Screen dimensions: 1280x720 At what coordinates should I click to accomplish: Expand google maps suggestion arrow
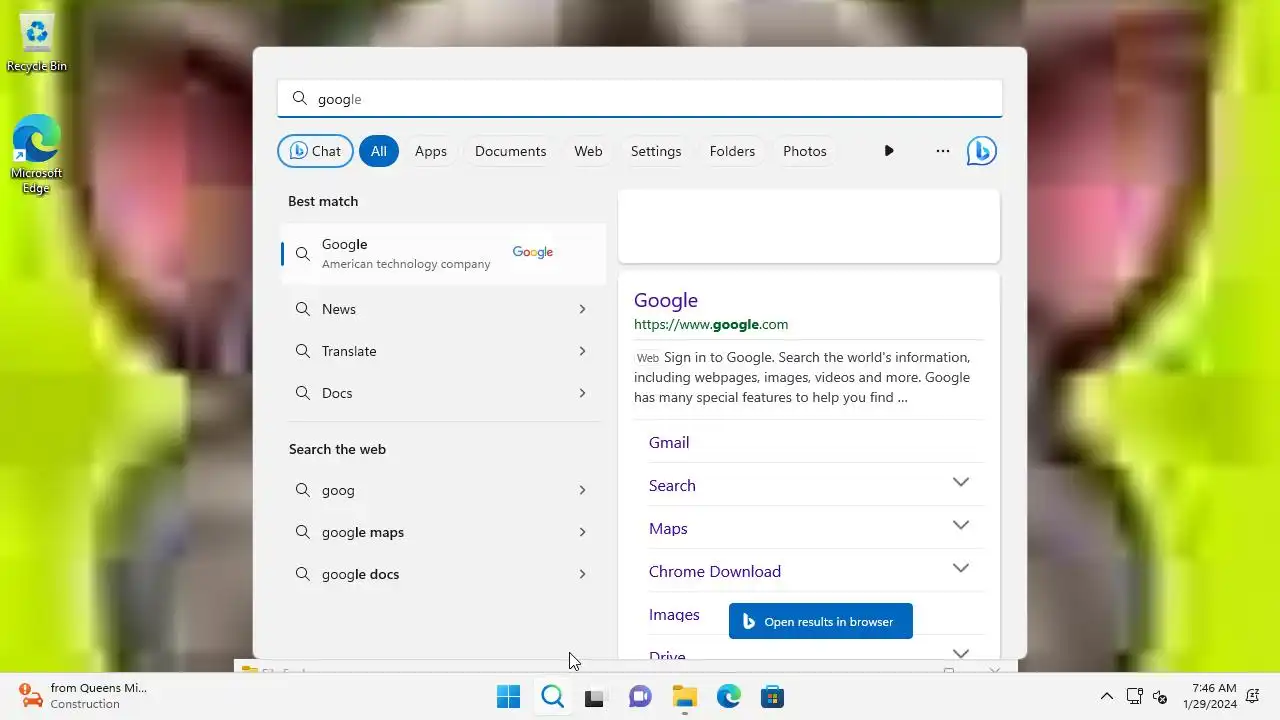(582, 532)
